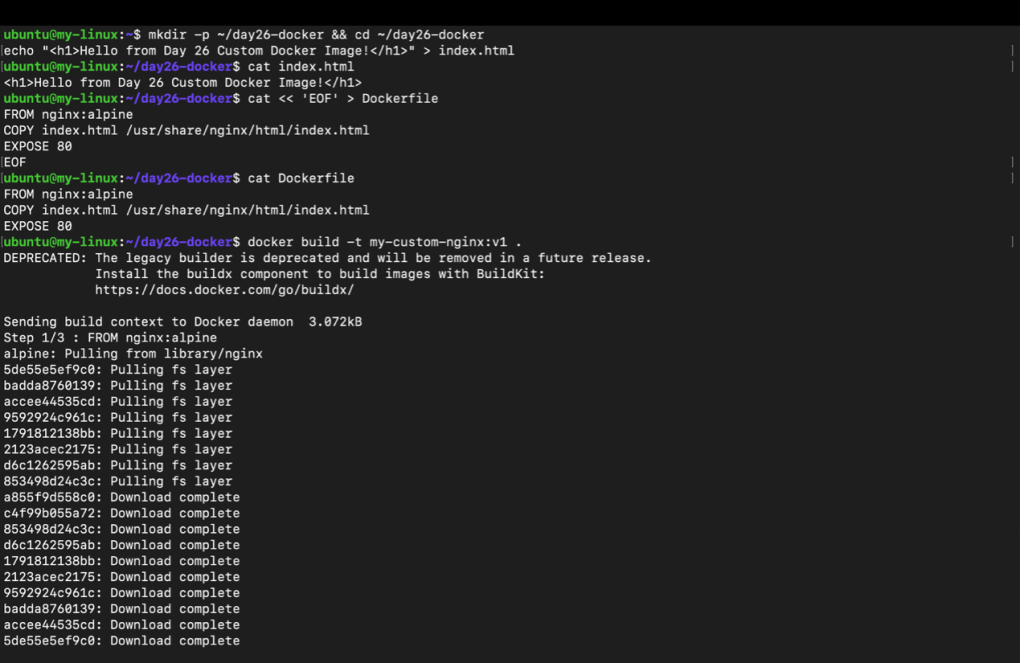The height and width of the screenshot is (663, 1024).
Task: Click "1791812138bb: Download complete" line
Action: click(x=122, y=561)
